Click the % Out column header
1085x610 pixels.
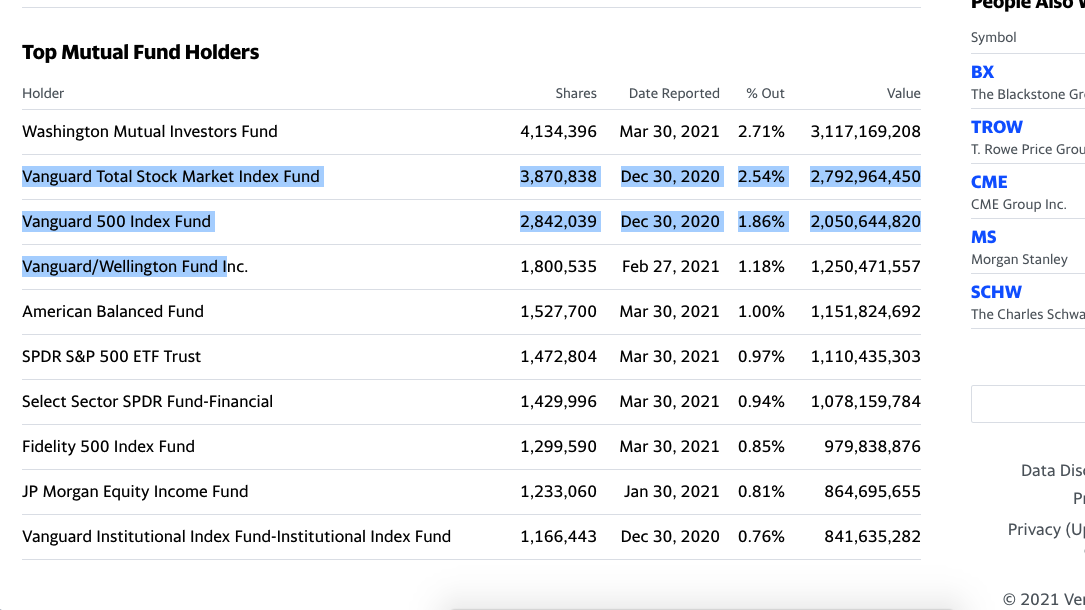point(765,93)
